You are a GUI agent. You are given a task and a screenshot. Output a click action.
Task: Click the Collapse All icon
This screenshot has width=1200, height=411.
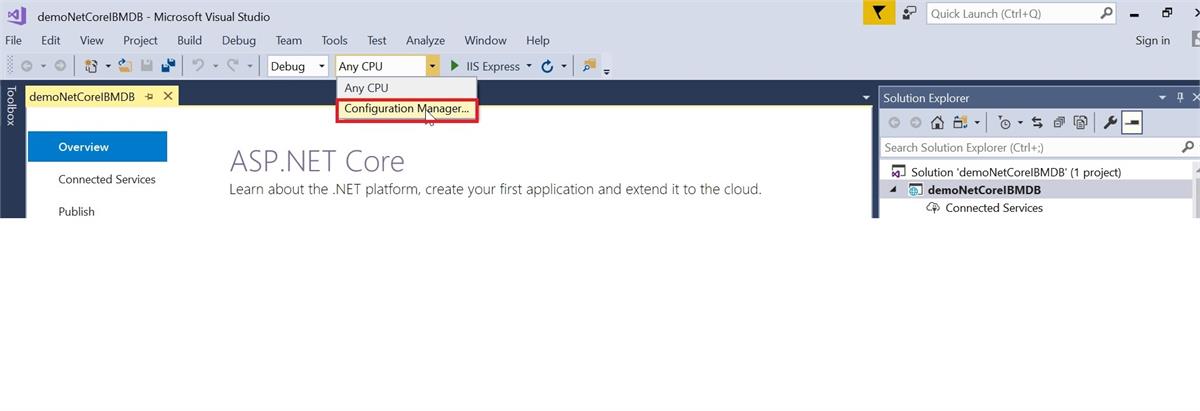[x=1059, y=123]
